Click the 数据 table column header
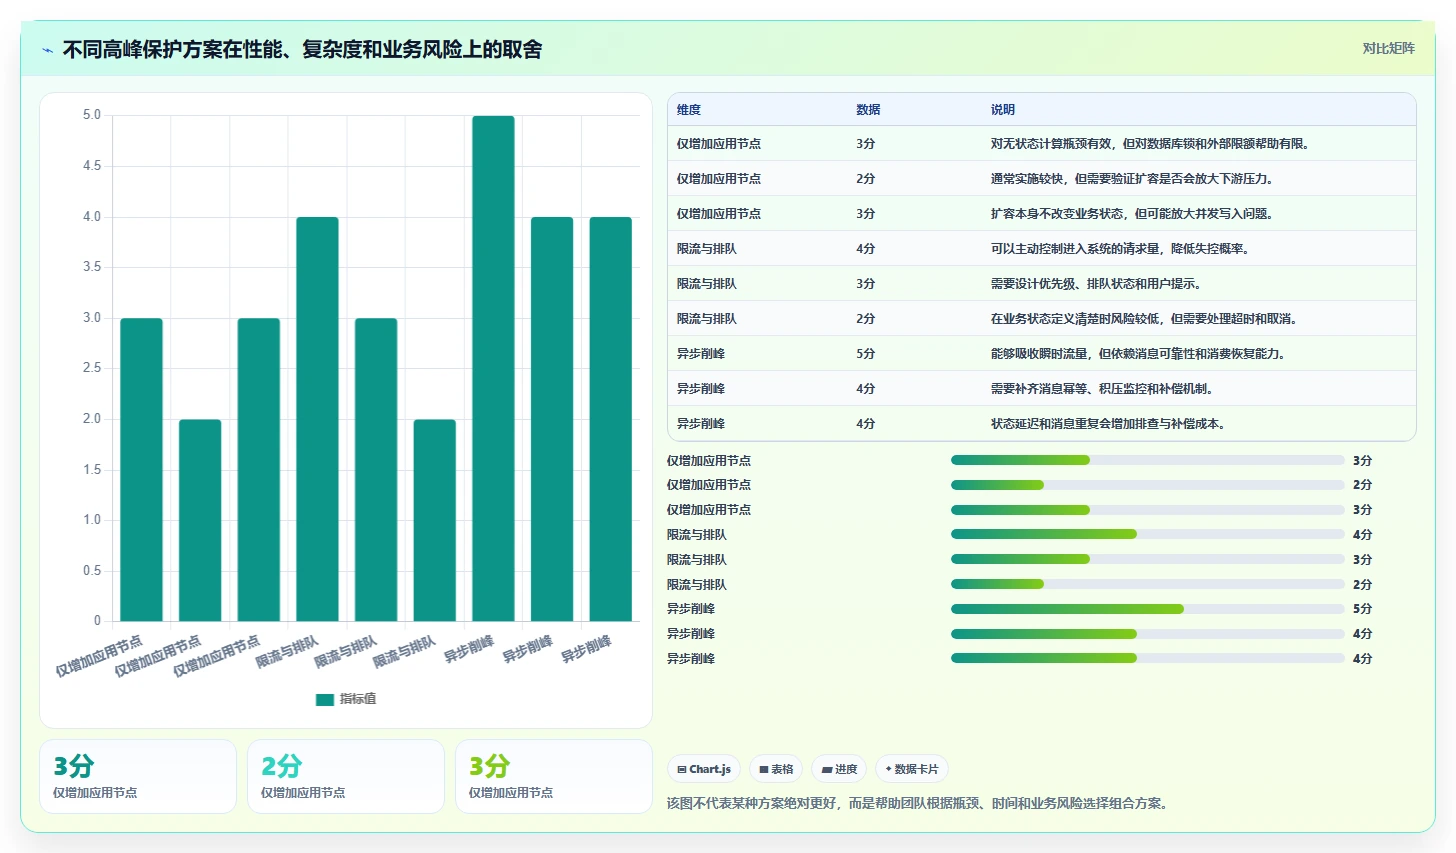 click(868, 110)
